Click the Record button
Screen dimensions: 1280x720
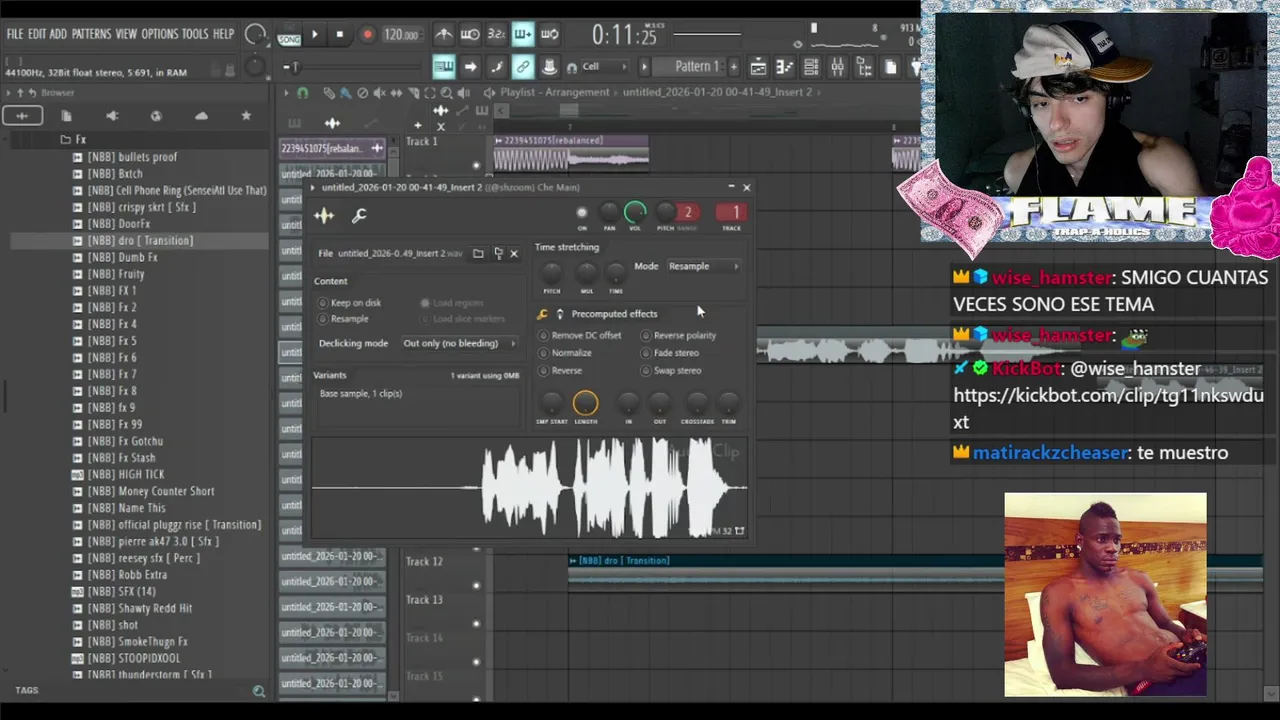point(367,35)
